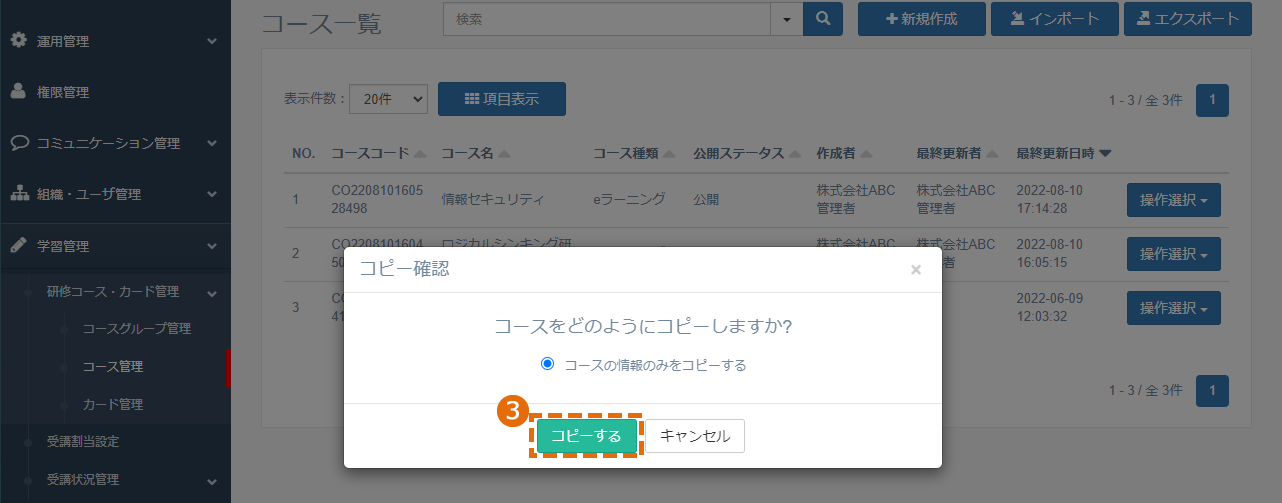This screenshot has height=503, width=1282.
Task: Sort by 公開ステータス column
Action: click(x=747, y=153)
